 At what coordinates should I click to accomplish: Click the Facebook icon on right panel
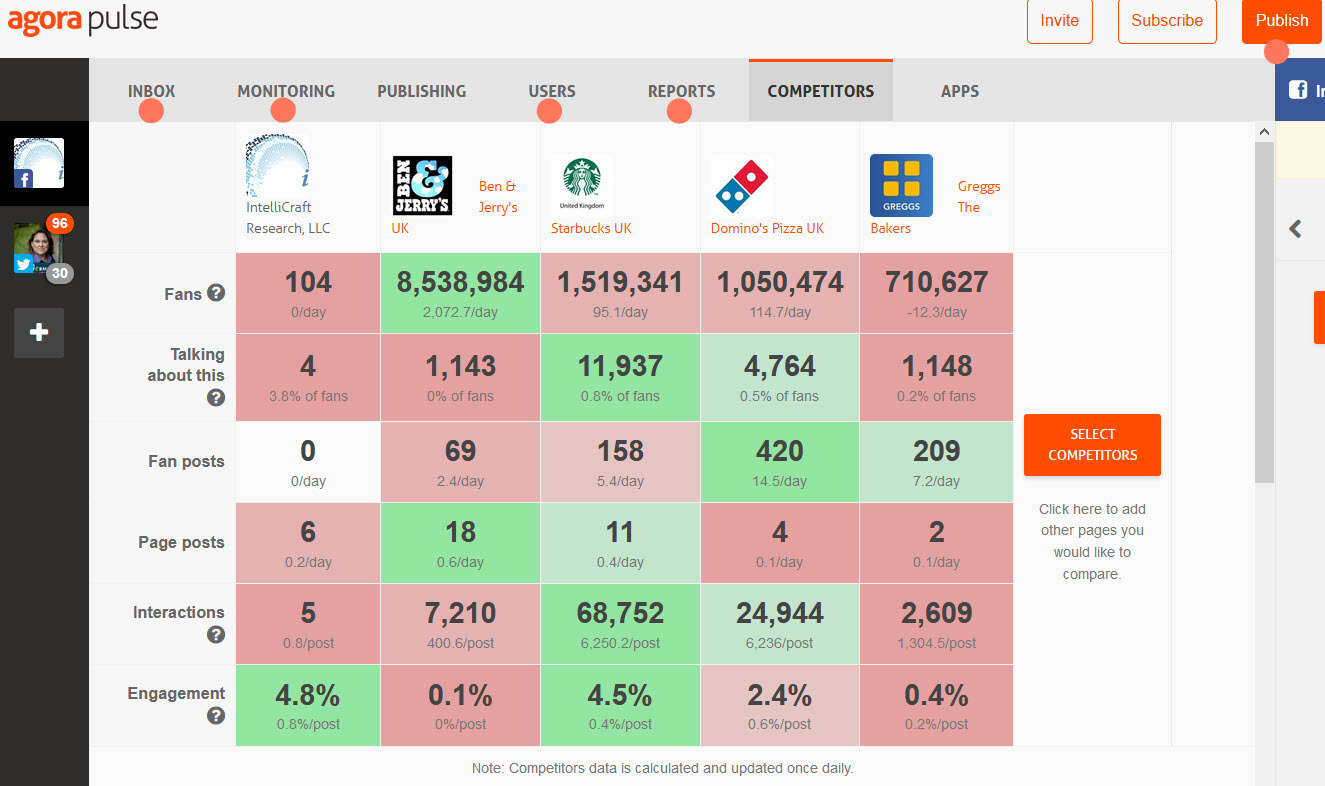tap(1298, 90)
